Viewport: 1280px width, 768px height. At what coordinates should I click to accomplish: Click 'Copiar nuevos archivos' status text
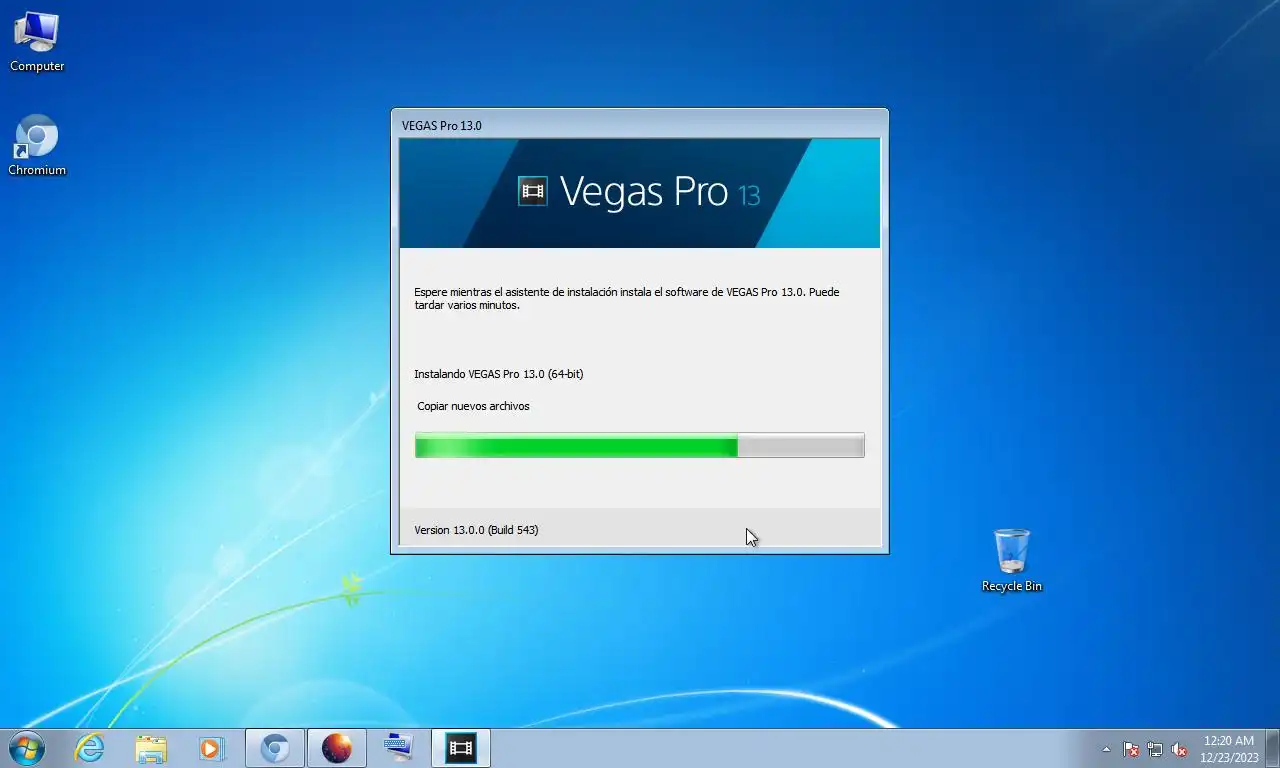tap(473, 406)
